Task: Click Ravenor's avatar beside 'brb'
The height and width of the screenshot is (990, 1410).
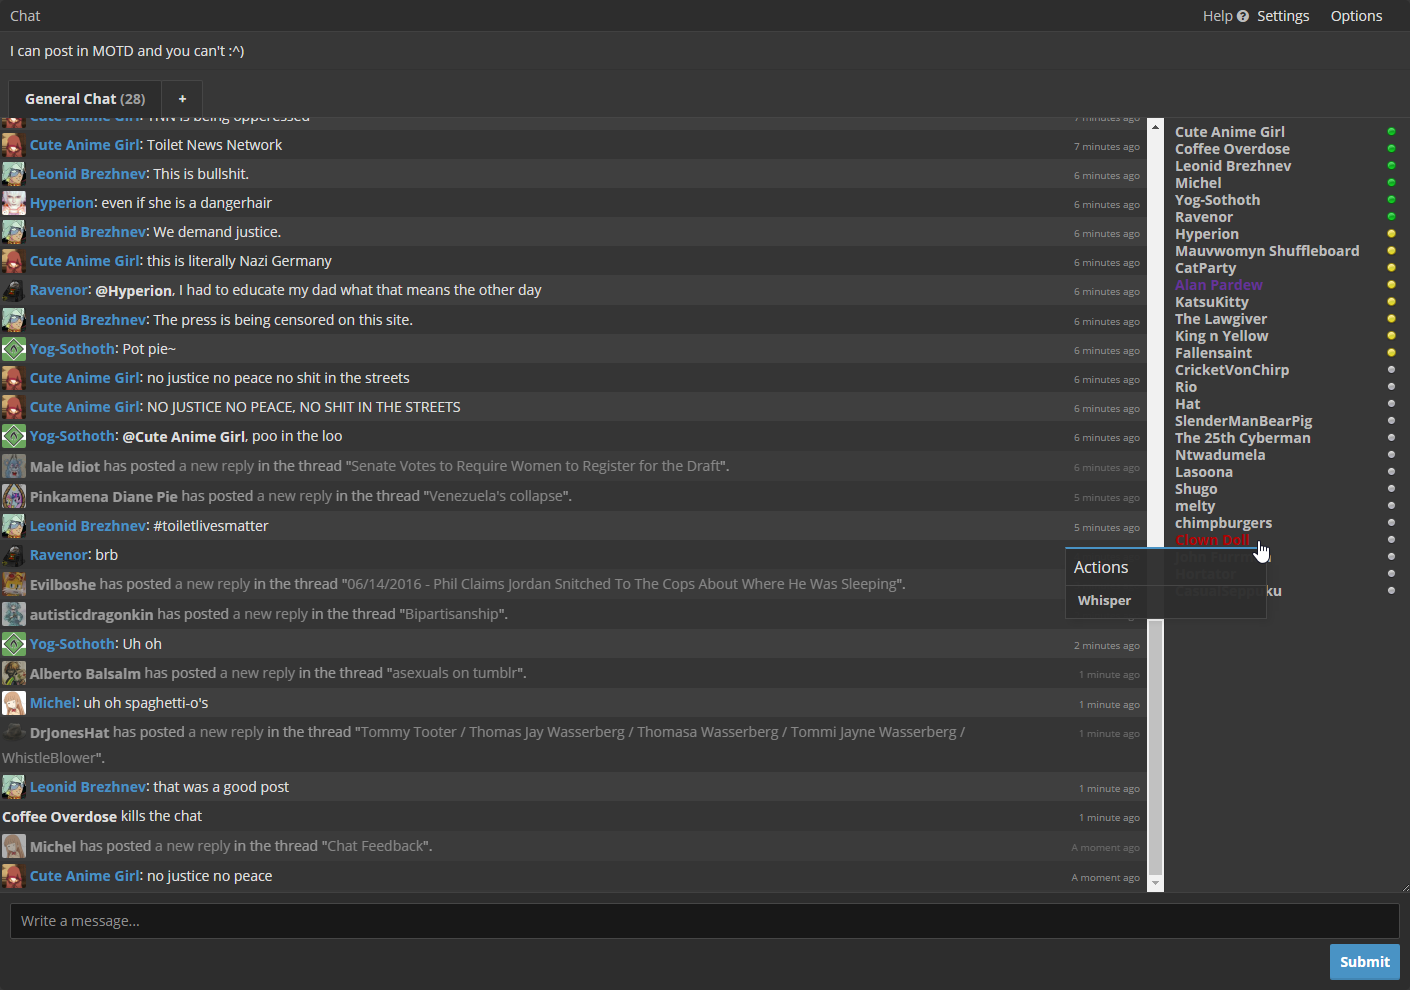Action: pyautogui.click(x=13, y=555)
